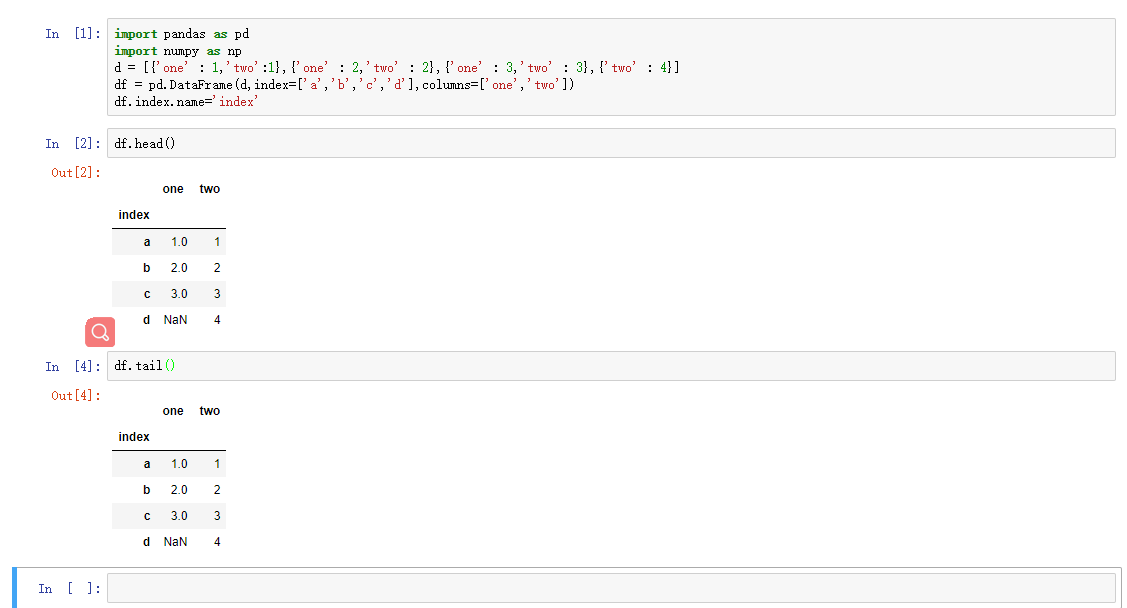Click the empty In [ ] prompt
The width and height of the screenshot is (1127, 608).
[68, 589]
